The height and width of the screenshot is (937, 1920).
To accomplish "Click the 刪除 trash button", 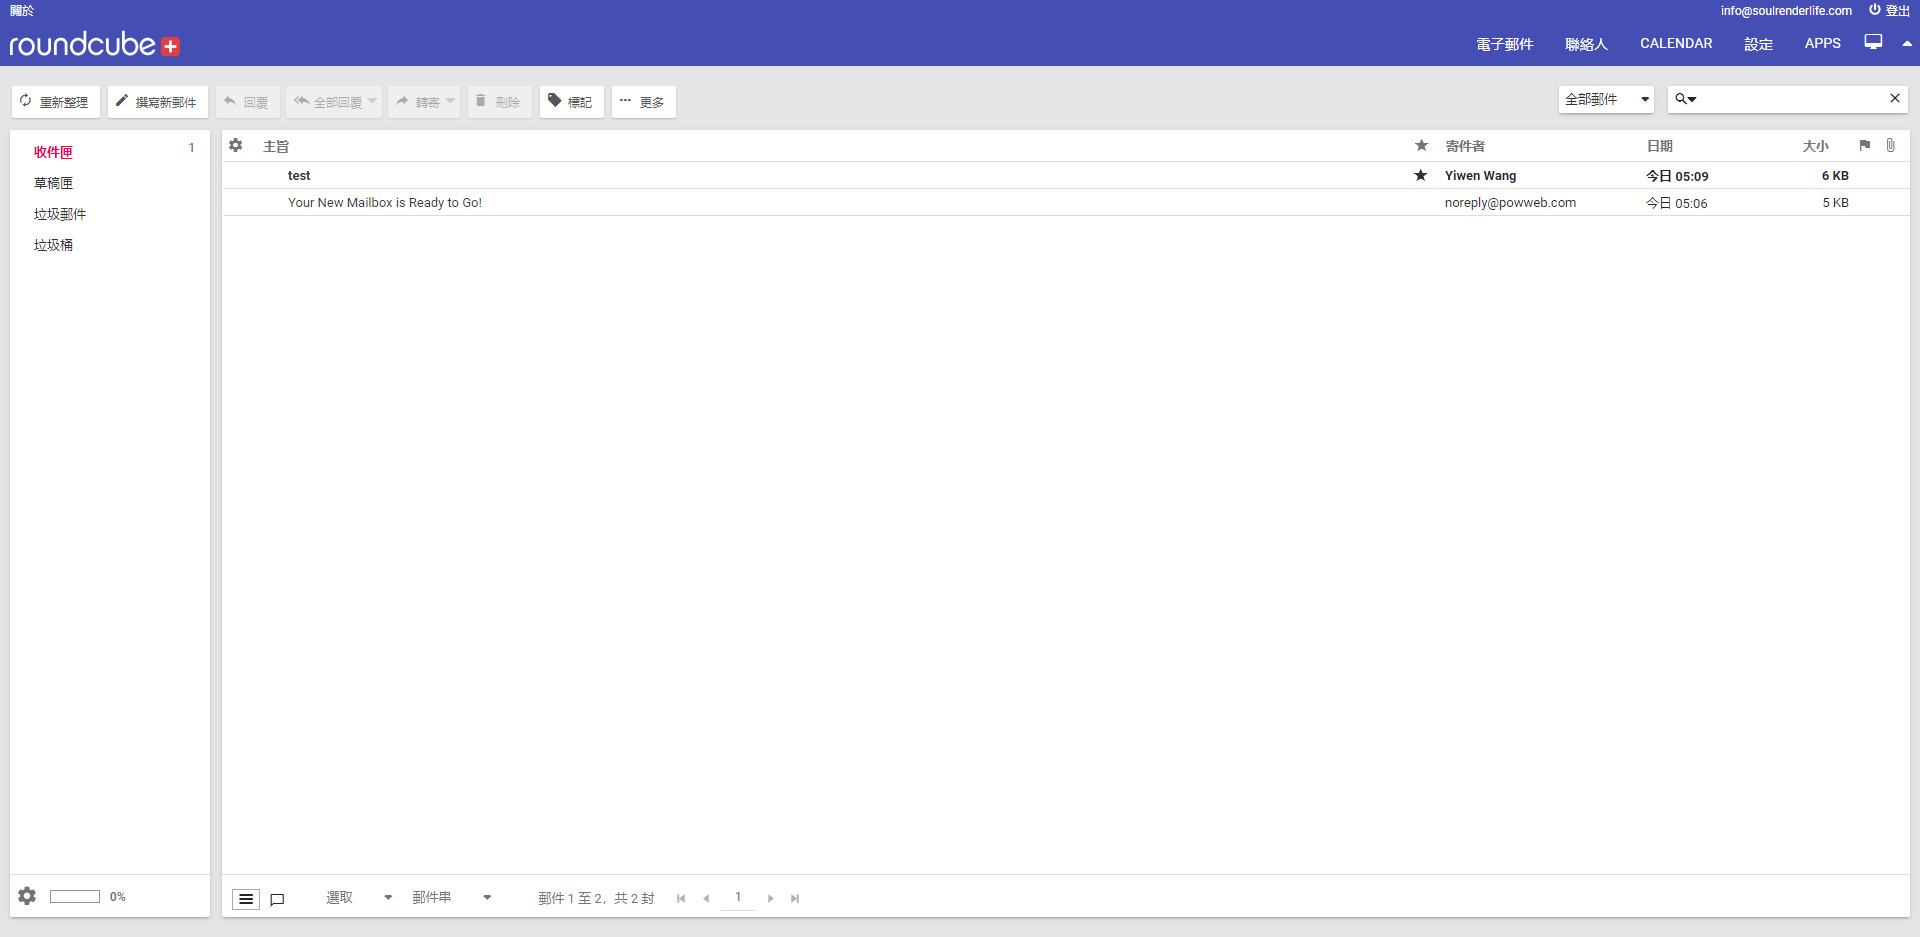I will click(499, 102).
